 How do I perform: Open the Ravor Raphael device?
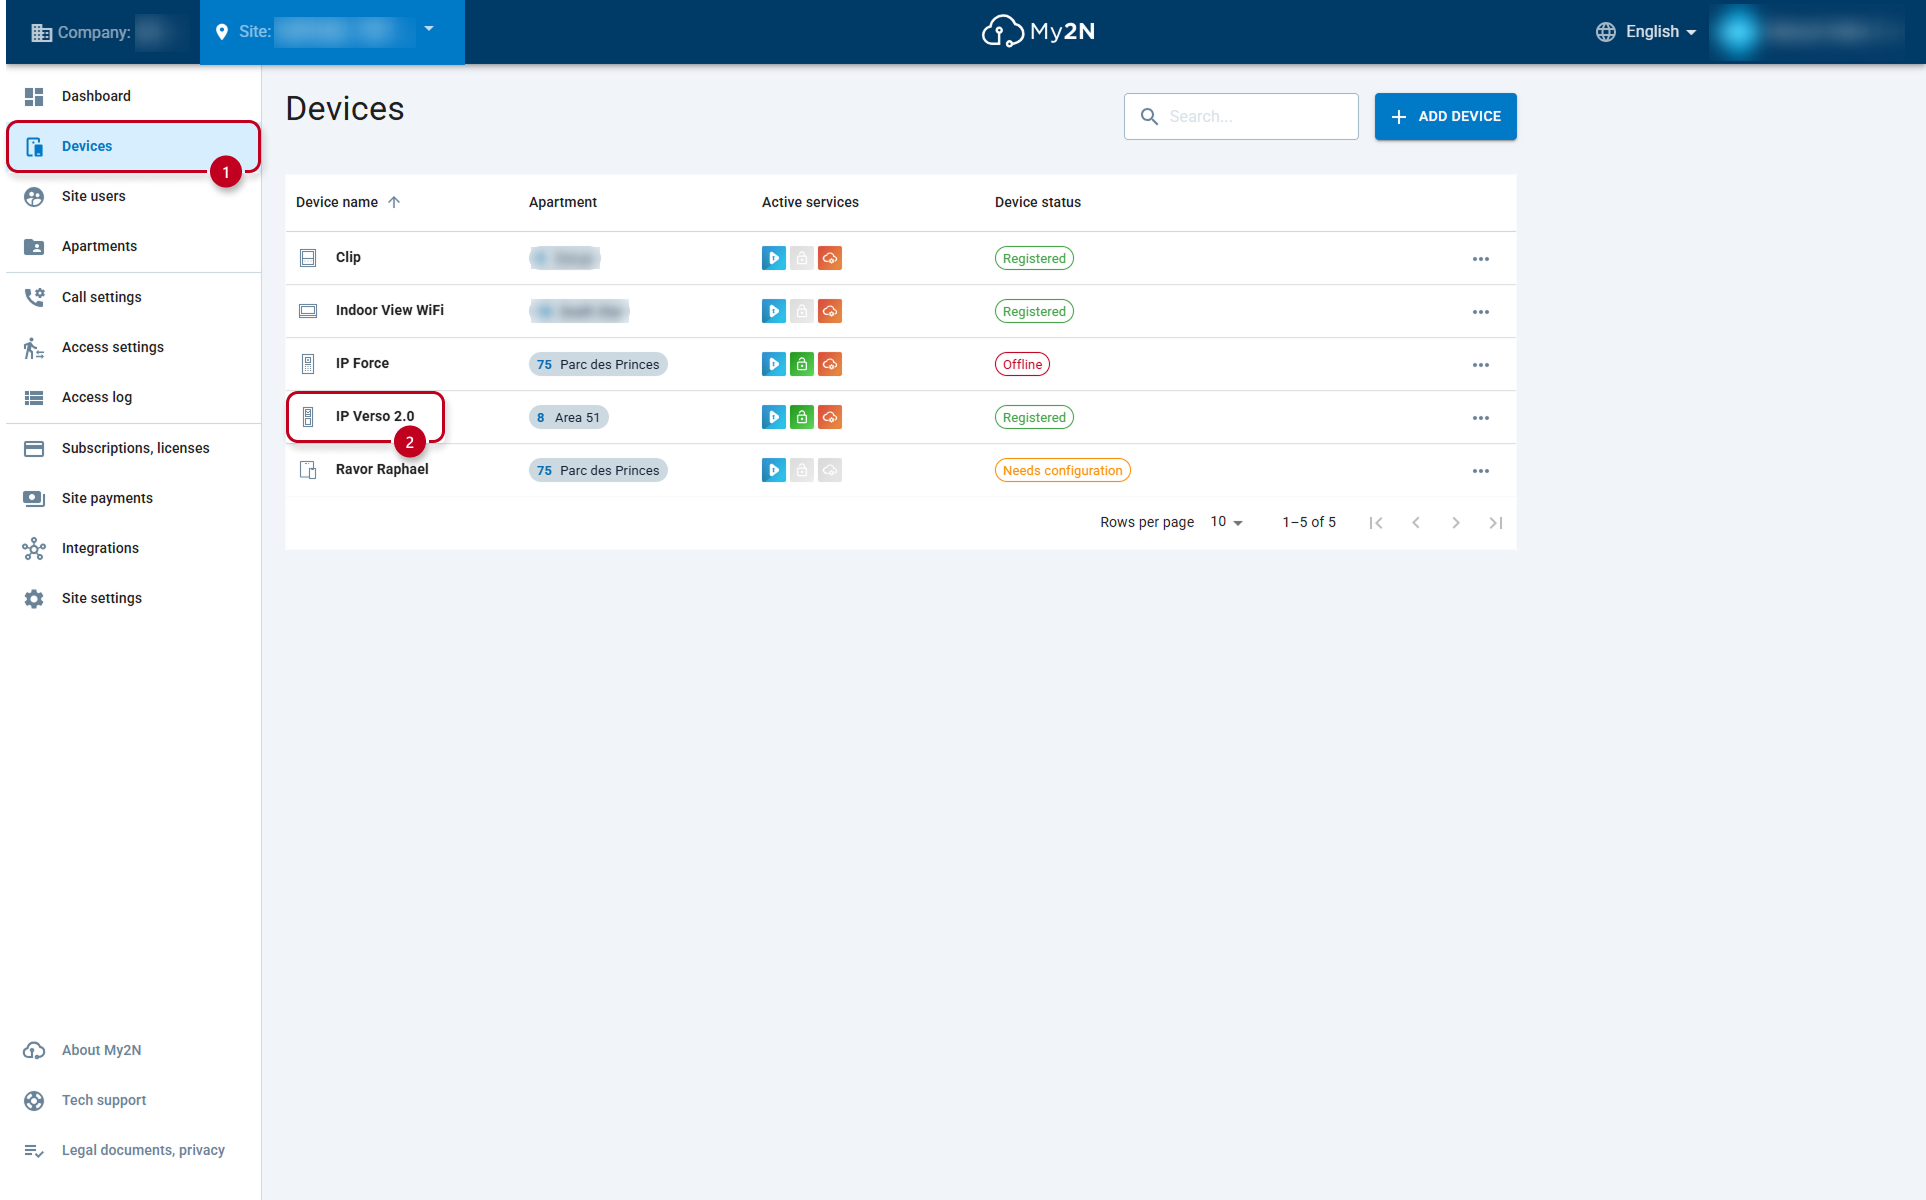[x=382, y=469]
